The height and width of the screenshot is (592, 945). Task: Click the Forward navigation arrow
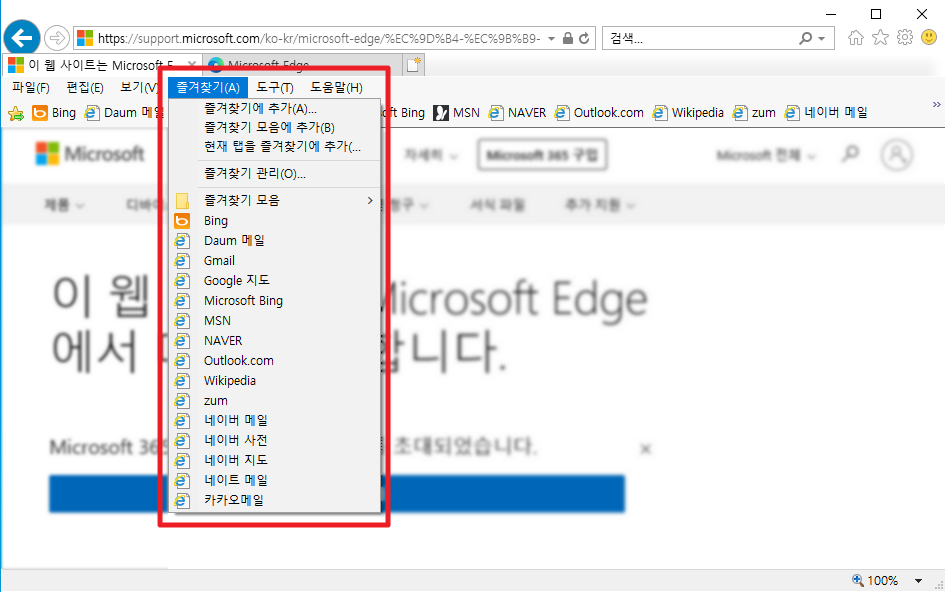57,38
